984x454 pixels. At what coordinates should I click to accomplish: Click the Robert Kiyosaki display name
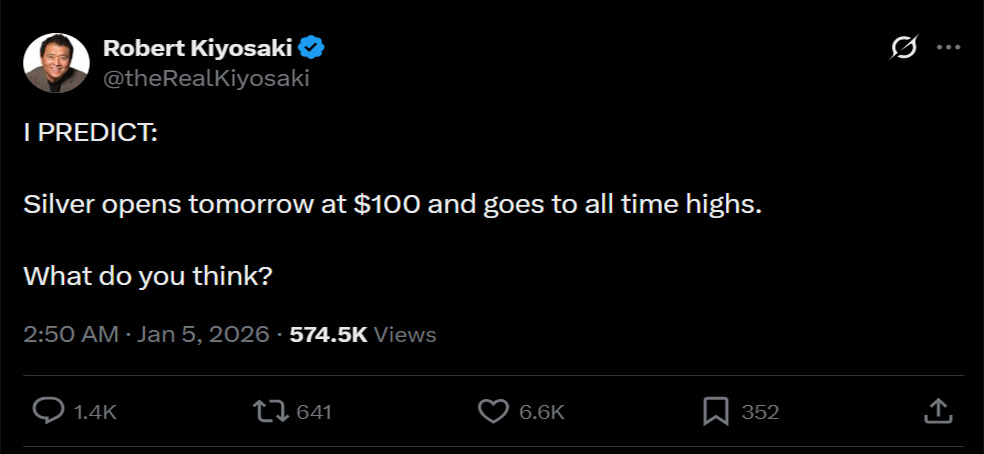click(196, 47)
